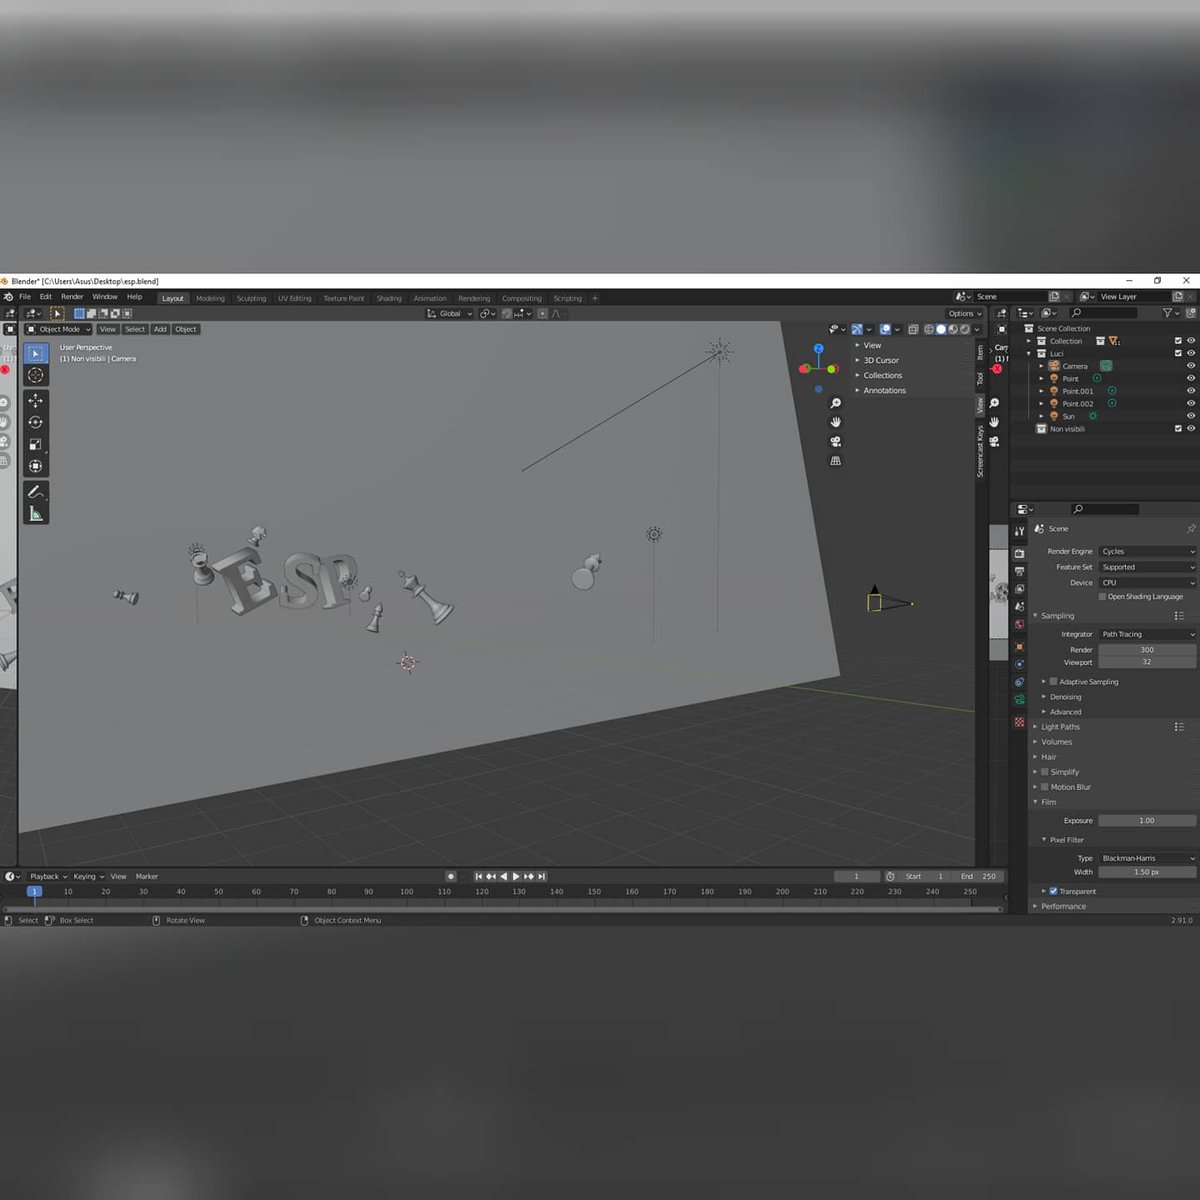Click the End frame 250 field
The height and width of the screenshot is (1200, 1200).
977,876
